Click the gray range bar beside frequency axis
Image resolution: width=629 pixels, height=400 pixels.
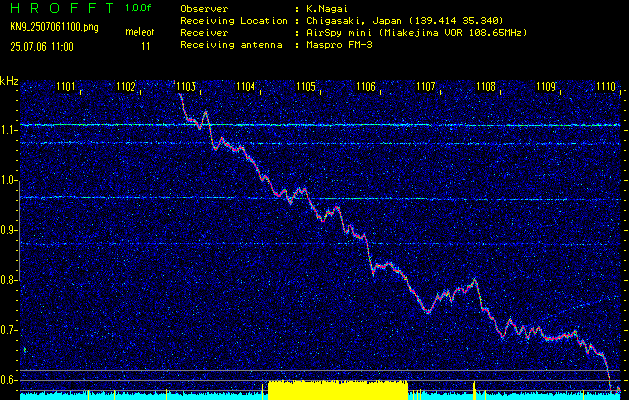tap(19, 232)
